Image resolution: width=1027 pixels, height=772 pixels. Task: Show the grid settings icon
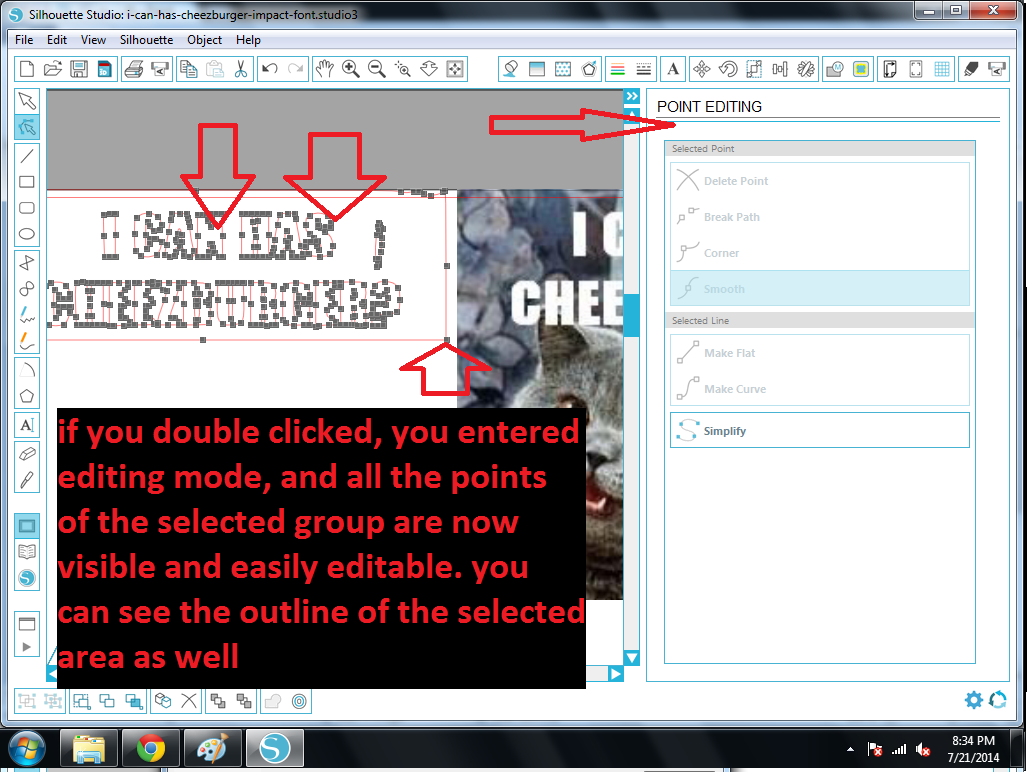tap(942, 69)
